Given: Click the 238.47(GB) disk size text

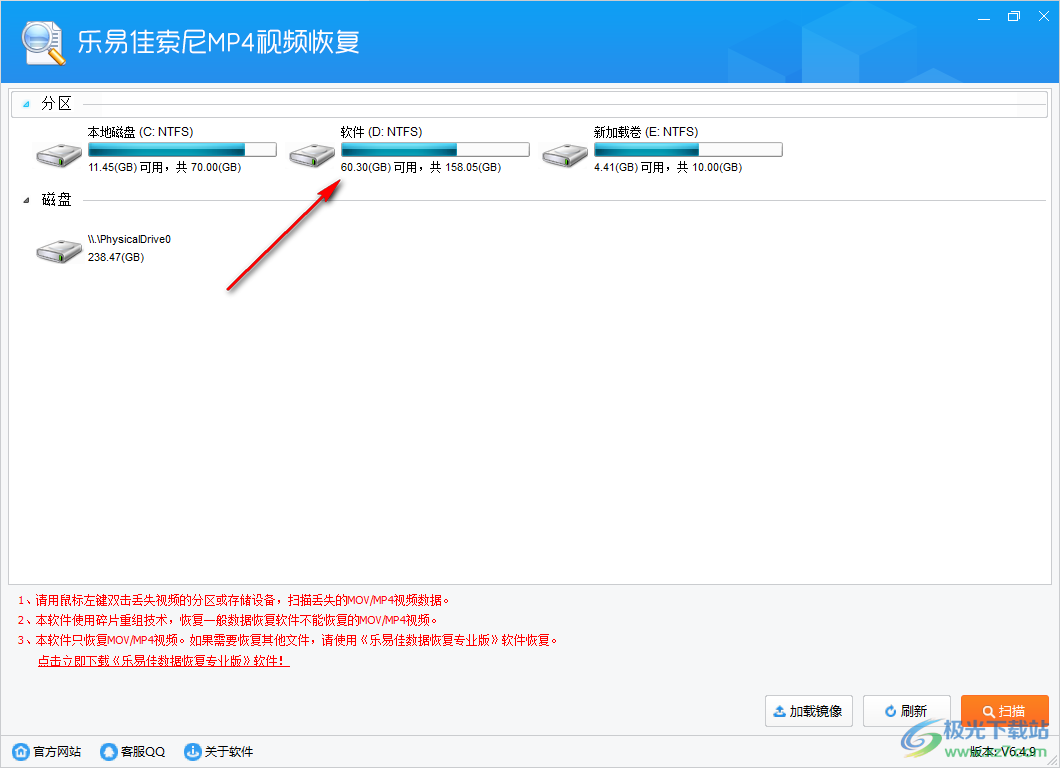Looking at the screenshot, I should pyautogui.click(x=116, y=257).
